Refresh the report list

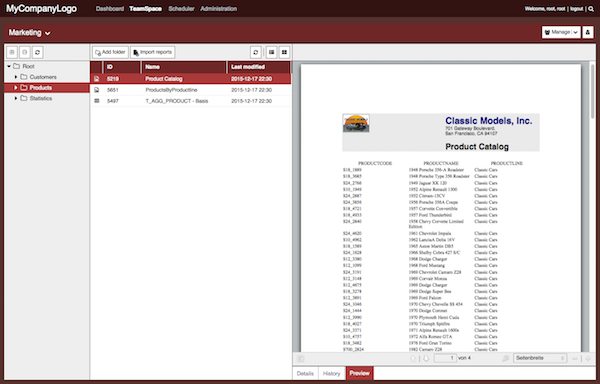click(256, 52)
